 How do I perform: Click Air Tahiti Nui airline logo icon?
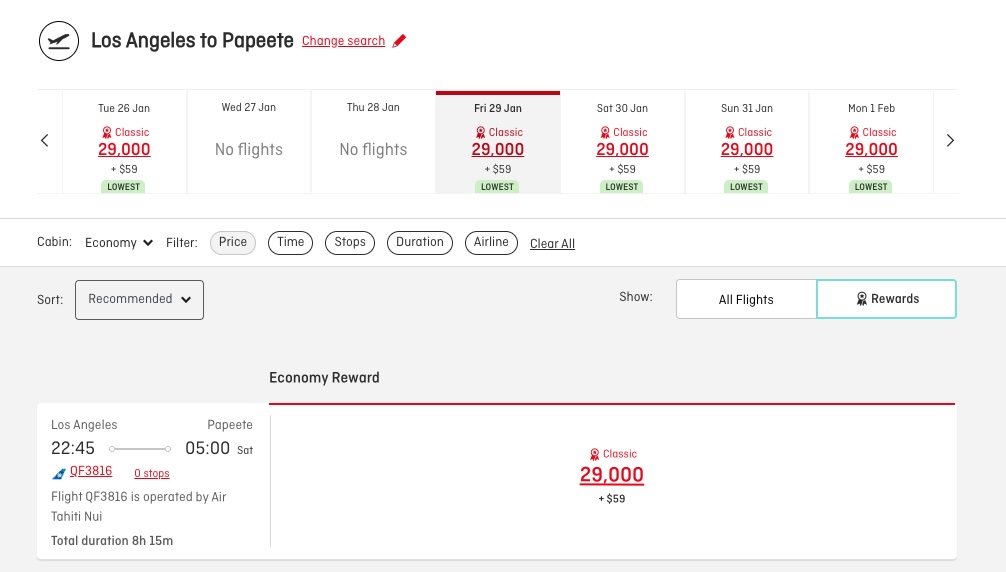coord(58,473)
